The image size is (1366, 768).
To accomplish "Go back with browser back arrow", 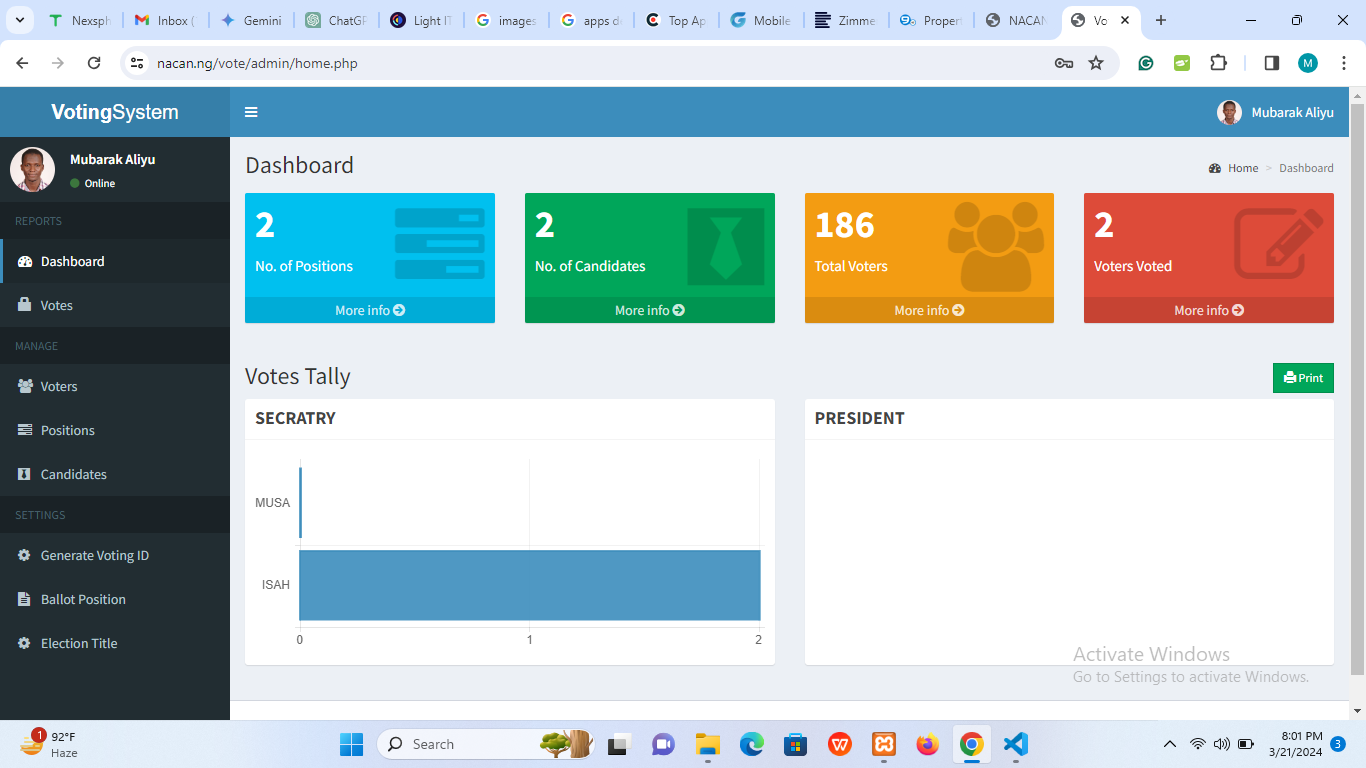I will click(x=22, y=63).
